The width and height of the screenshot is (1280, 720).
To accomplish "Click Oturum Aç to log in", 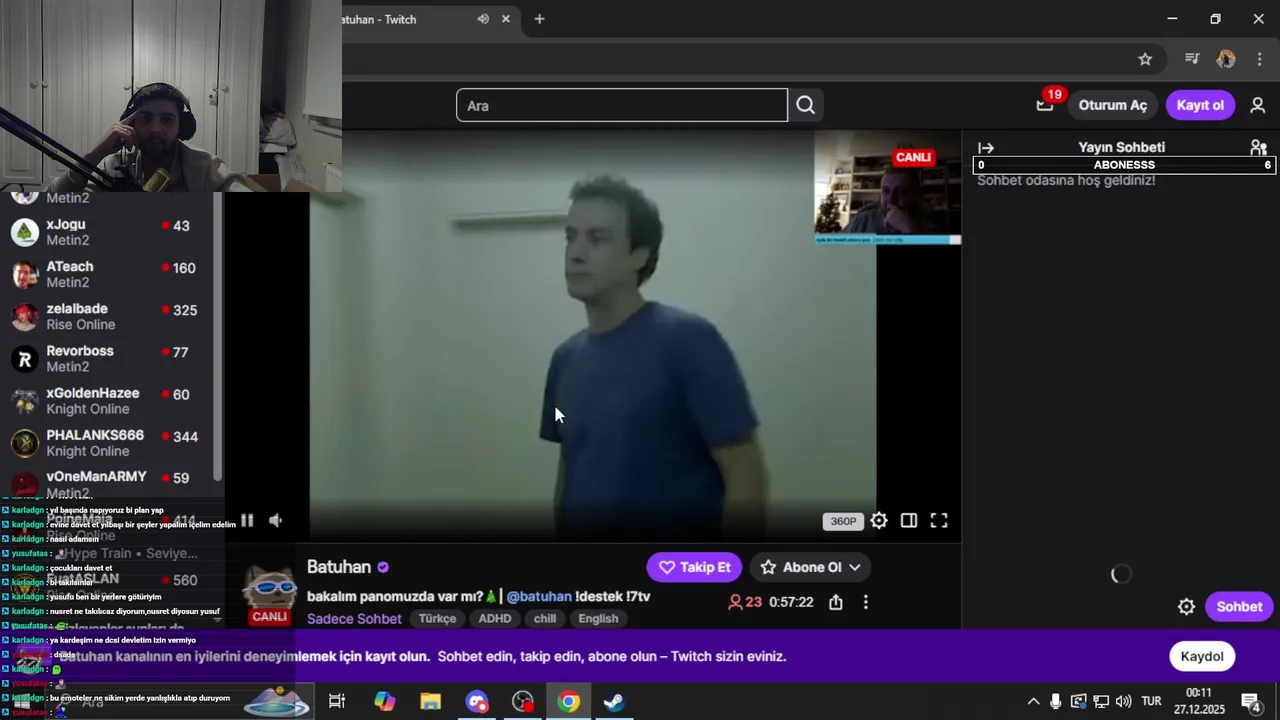I will tap(1112, 105).
